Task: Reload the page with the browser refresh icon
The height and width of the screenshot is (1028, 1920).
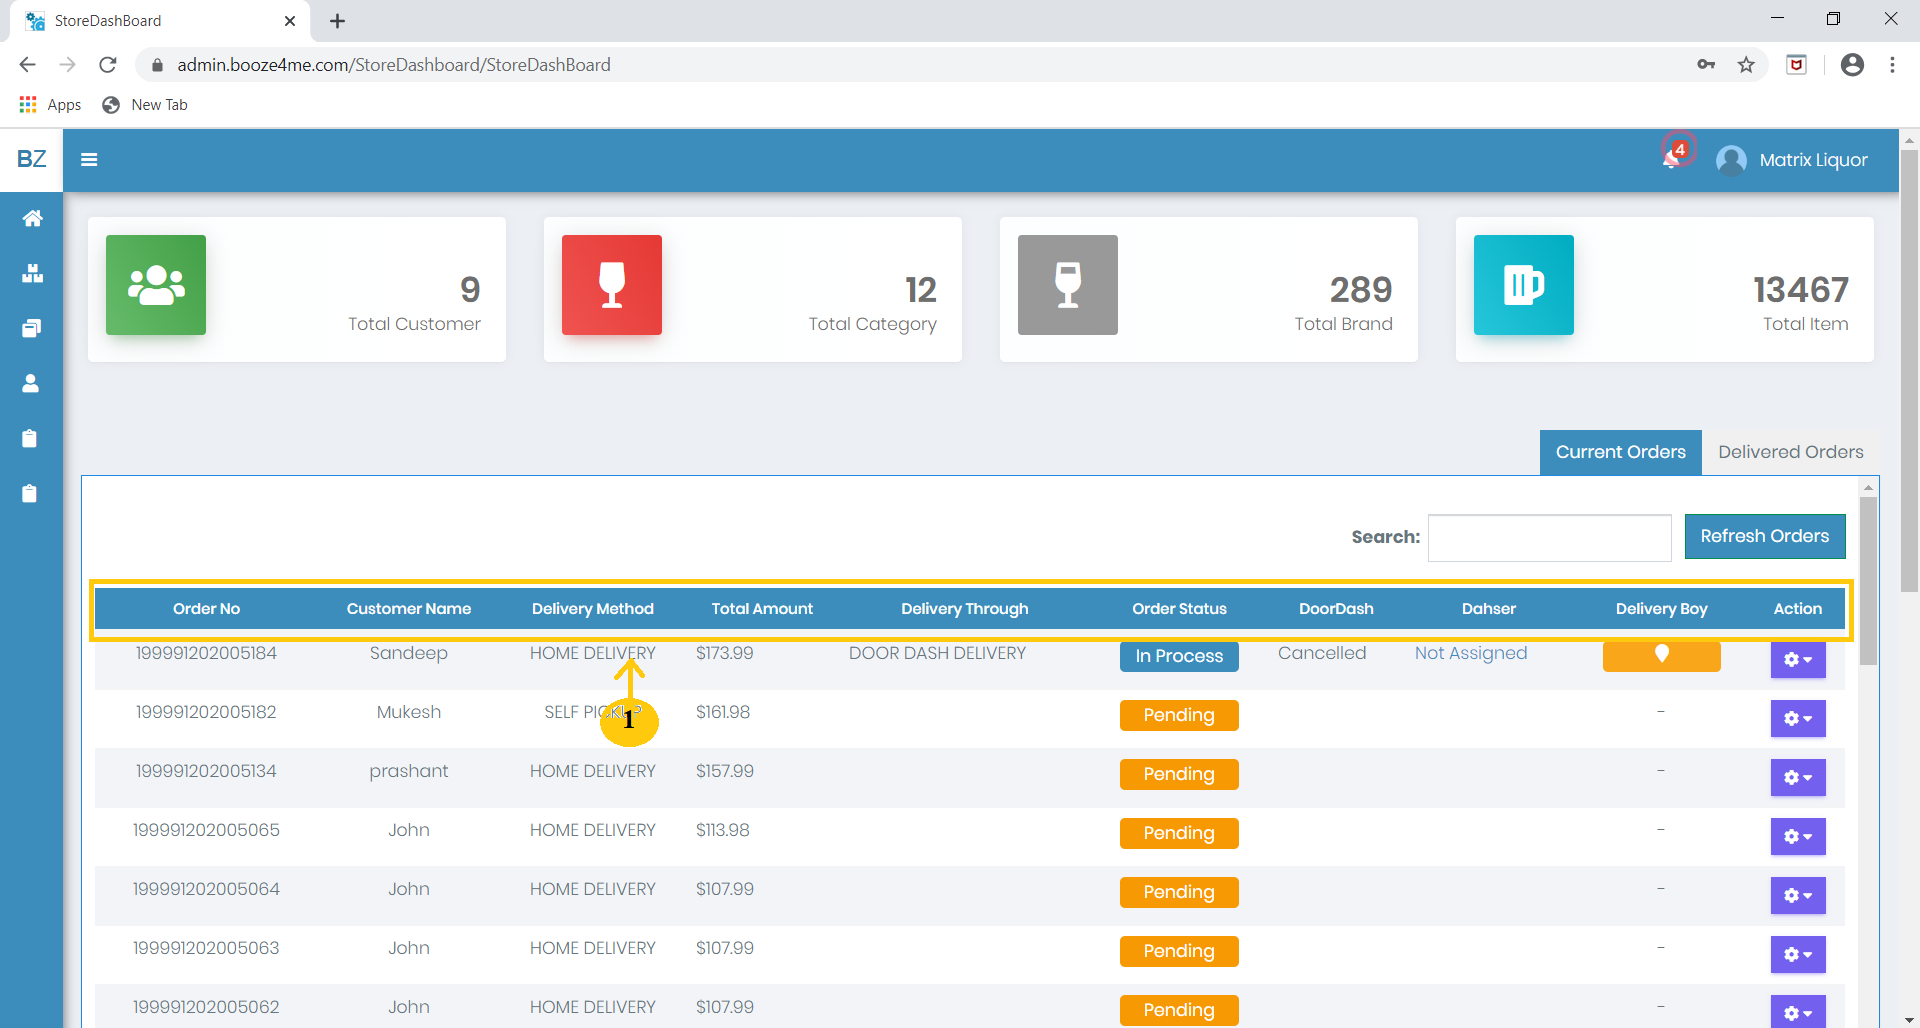Action: point(108,65)
